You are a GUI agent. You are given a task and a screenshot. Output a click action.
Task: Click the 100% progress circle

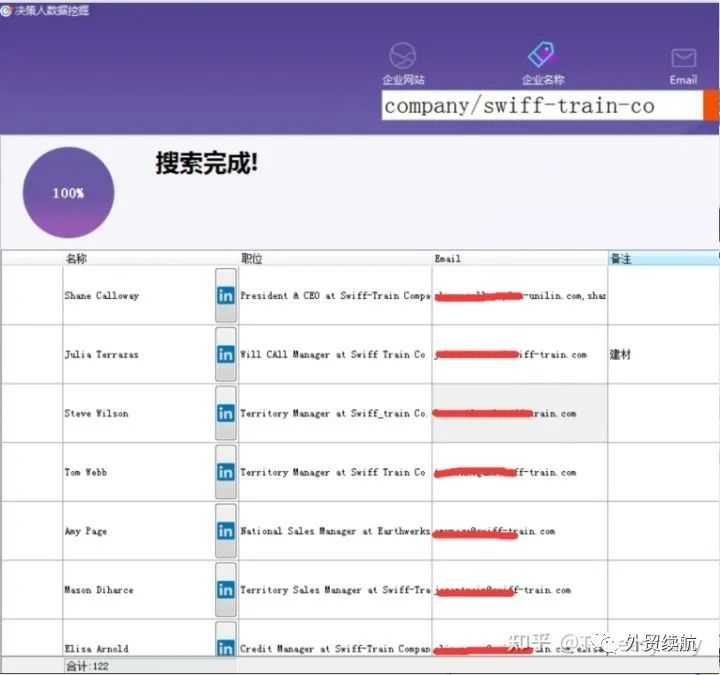pyautogui.click(x=68, y=192)
